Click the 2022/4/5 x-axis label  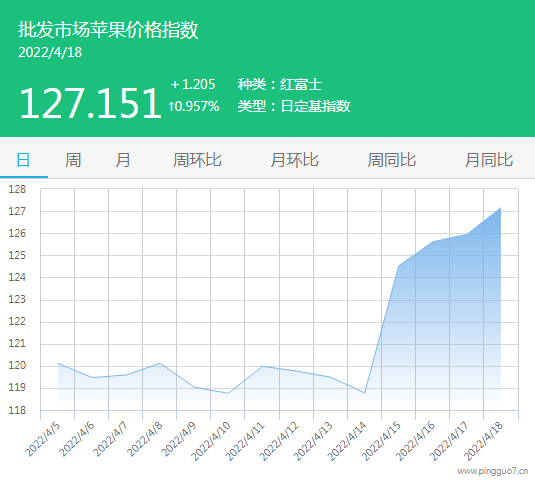coord(43,439)
